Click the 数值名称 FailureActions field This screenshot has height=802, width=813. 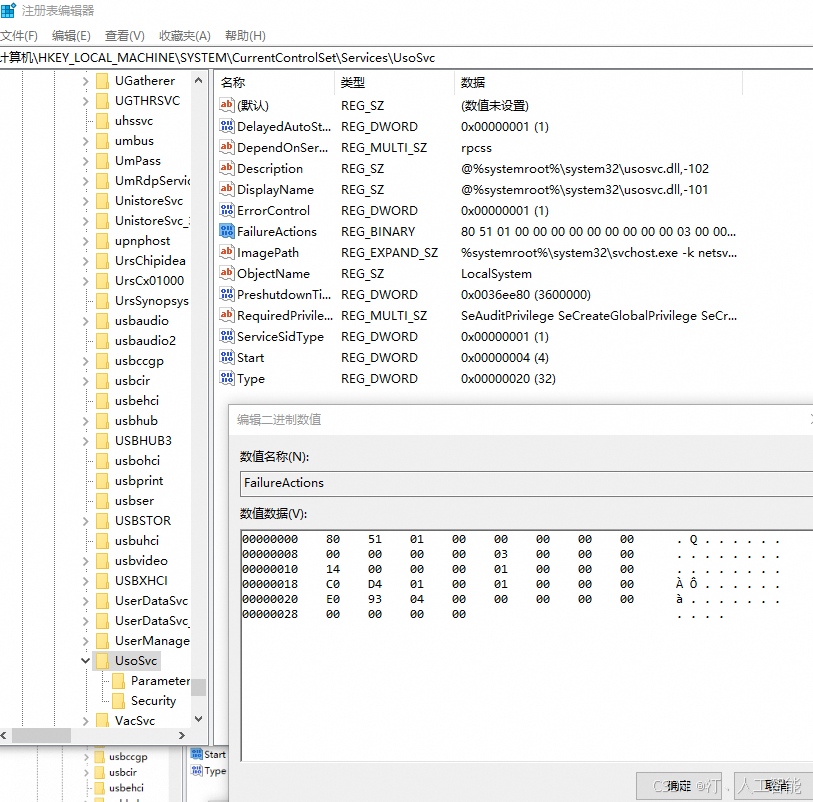[x=527, y=483]
